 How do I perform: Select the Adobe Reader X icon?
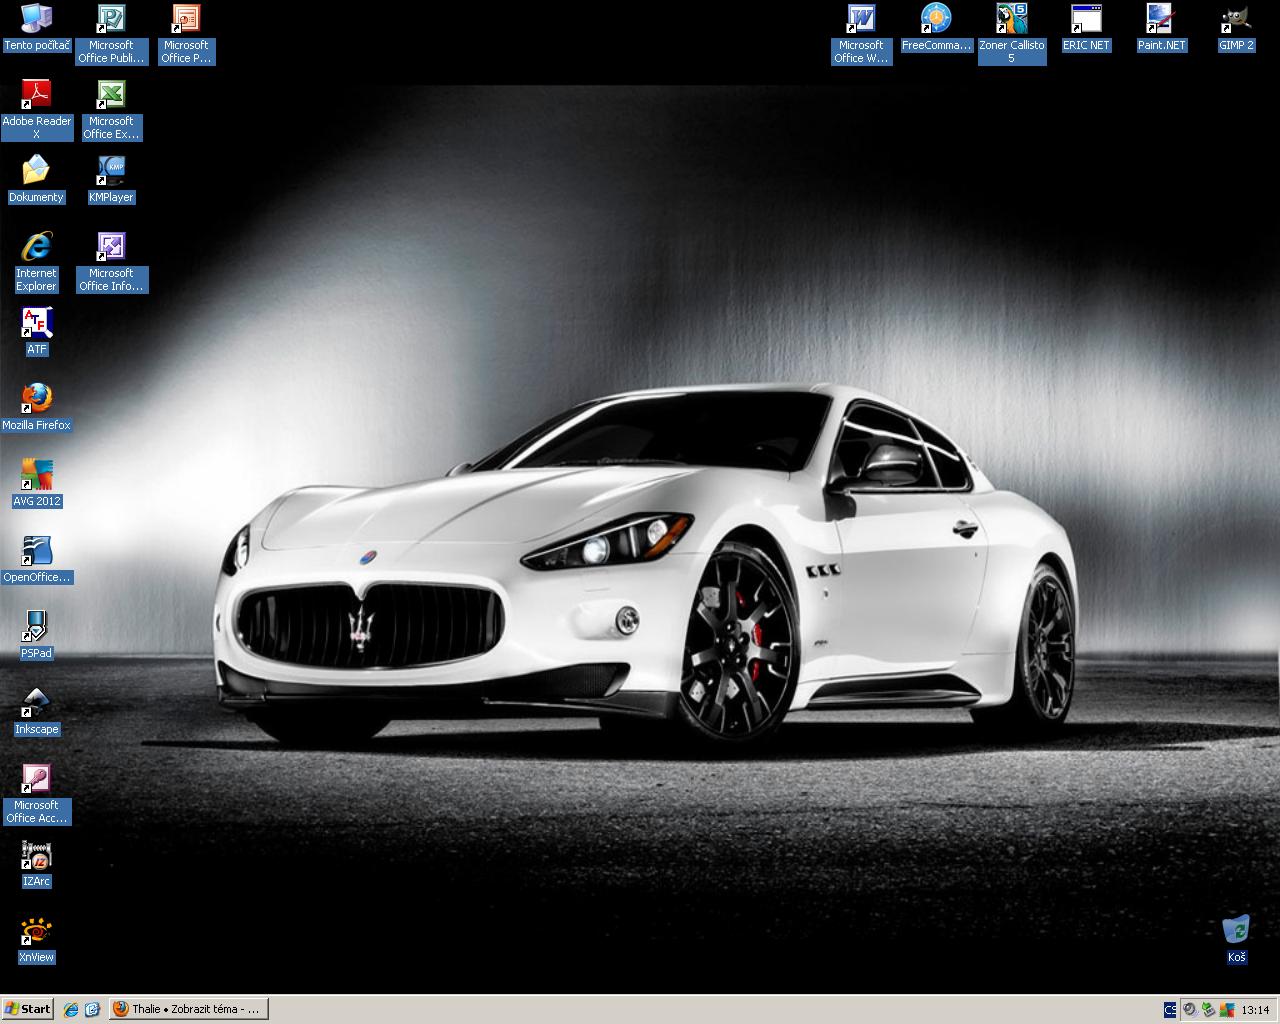pyautogui.click(x=36, y=95)
